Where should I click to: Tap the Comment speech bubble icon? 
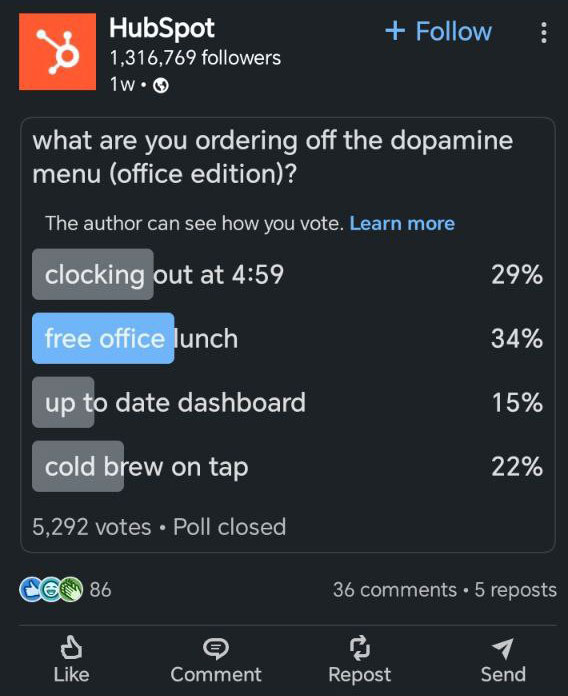point(216,648)
